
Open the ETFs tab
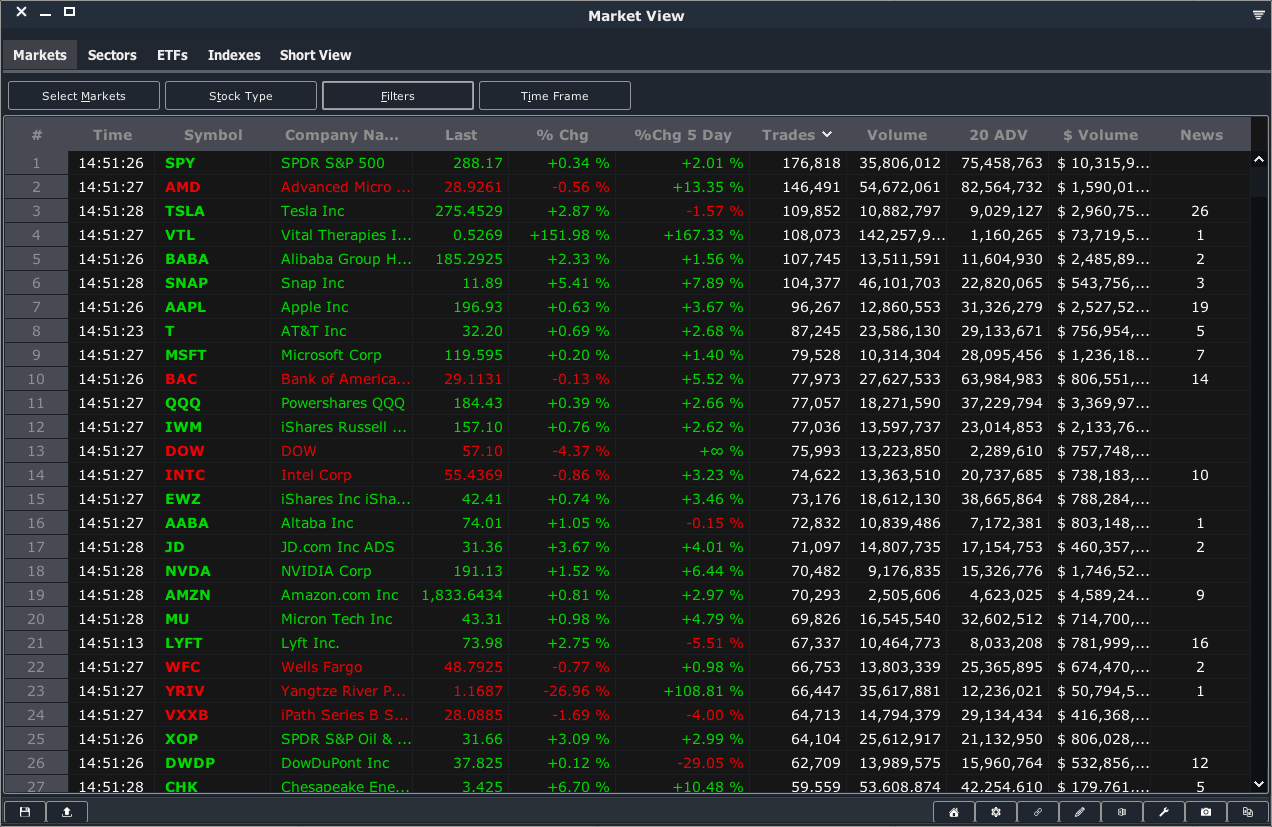pos(172,55)
